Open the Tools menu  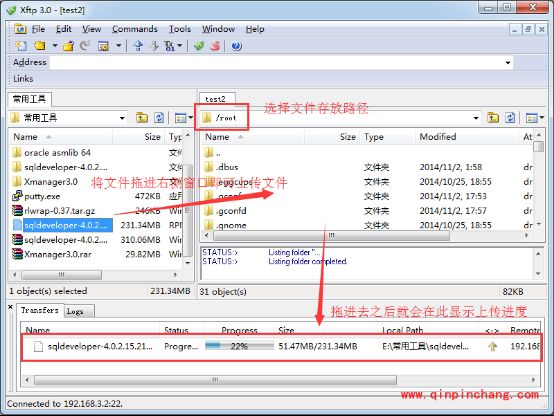pyautogui.click(x=180, y=29)
